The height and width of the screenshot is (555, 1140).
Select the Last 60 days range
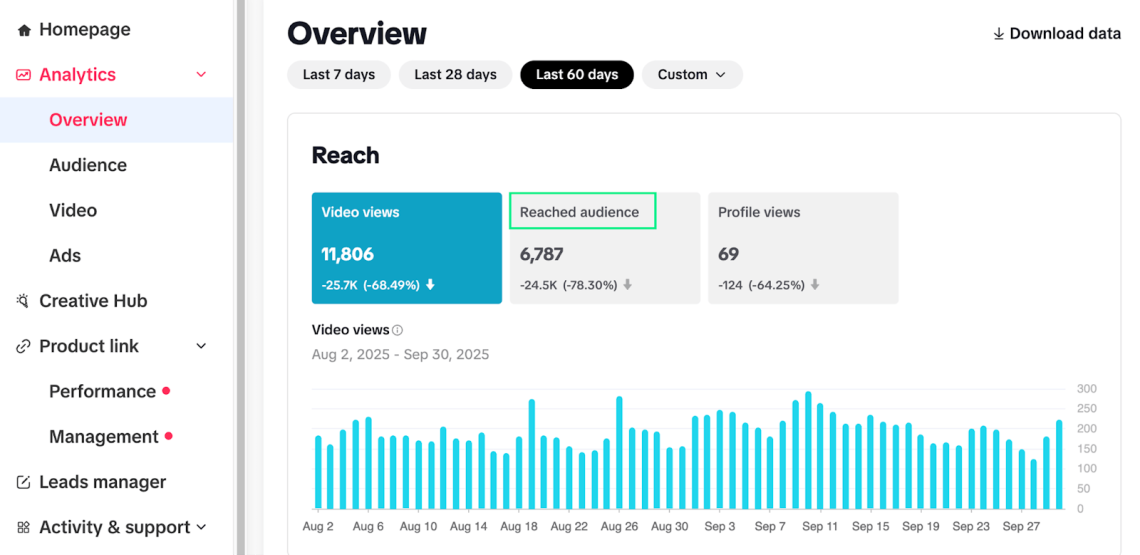(577, 75)
